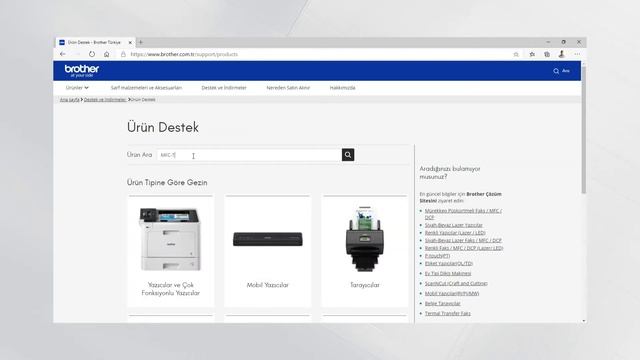Open Destek ve İndirmeler menu
The height and width of the screenshot is (360, 640).
(x=224, y=88)
